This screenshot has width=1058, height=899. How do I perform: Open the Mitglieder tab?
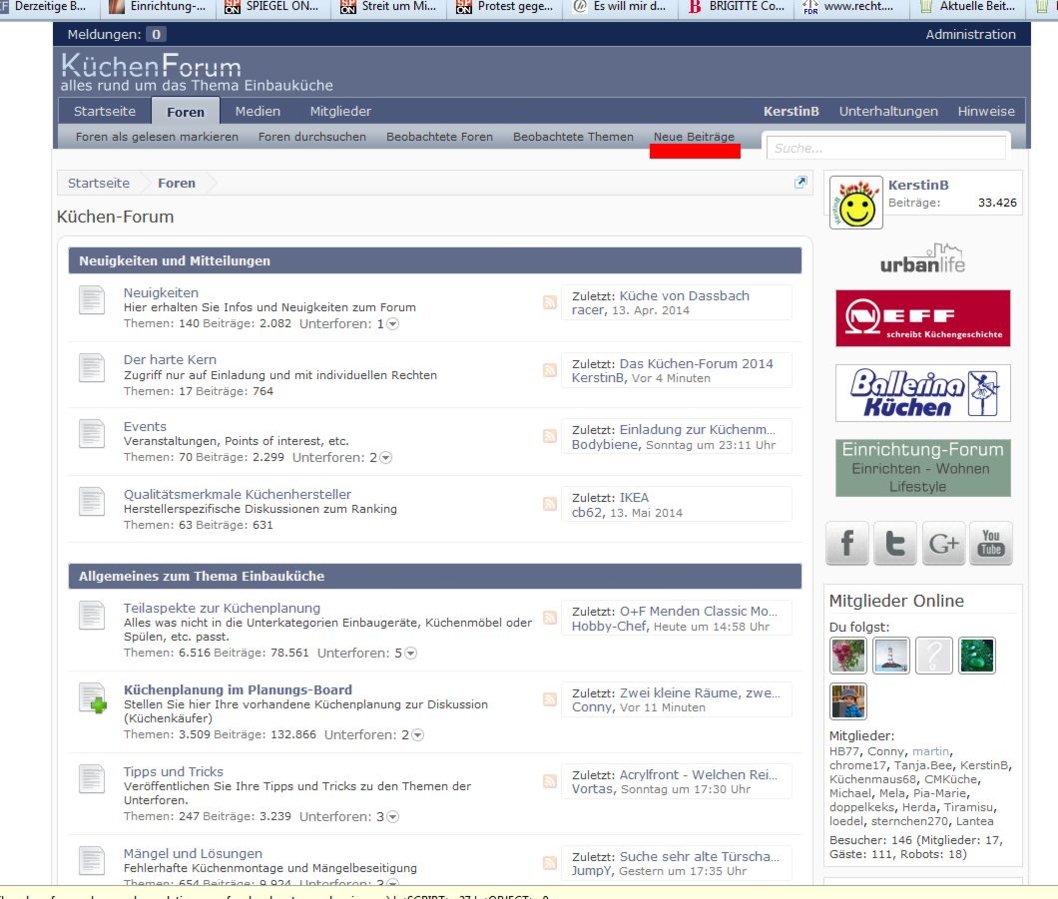pyautogui.click(x=340, y=112)
